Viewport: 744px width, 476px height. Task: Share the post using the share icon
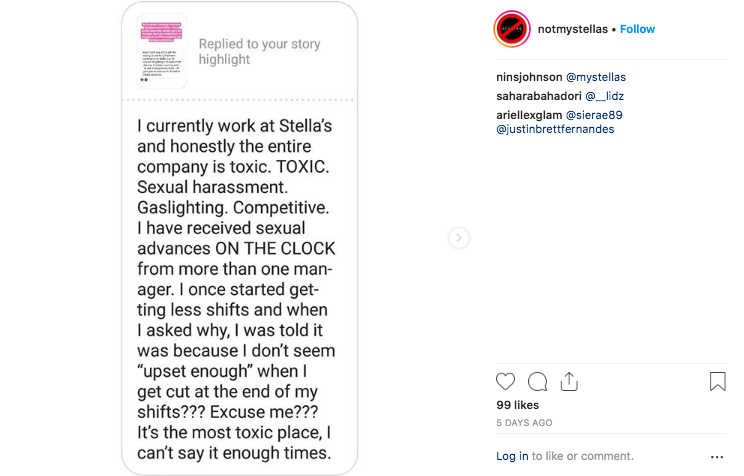pyautogui.click(x=569, y=382)
